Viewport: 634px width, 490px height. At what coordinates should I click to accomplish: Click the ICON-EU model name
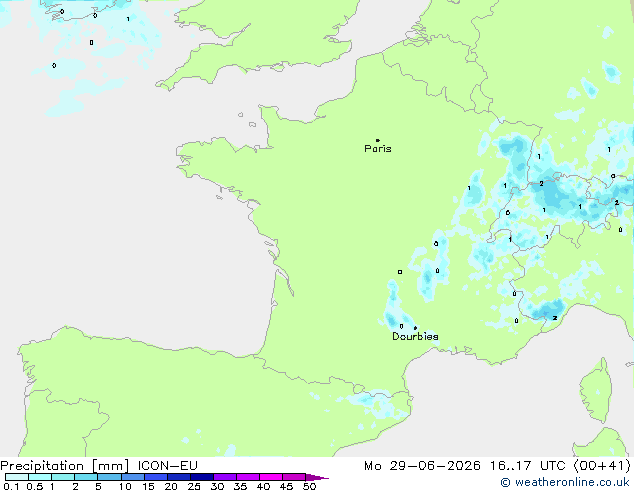(167, 466)
